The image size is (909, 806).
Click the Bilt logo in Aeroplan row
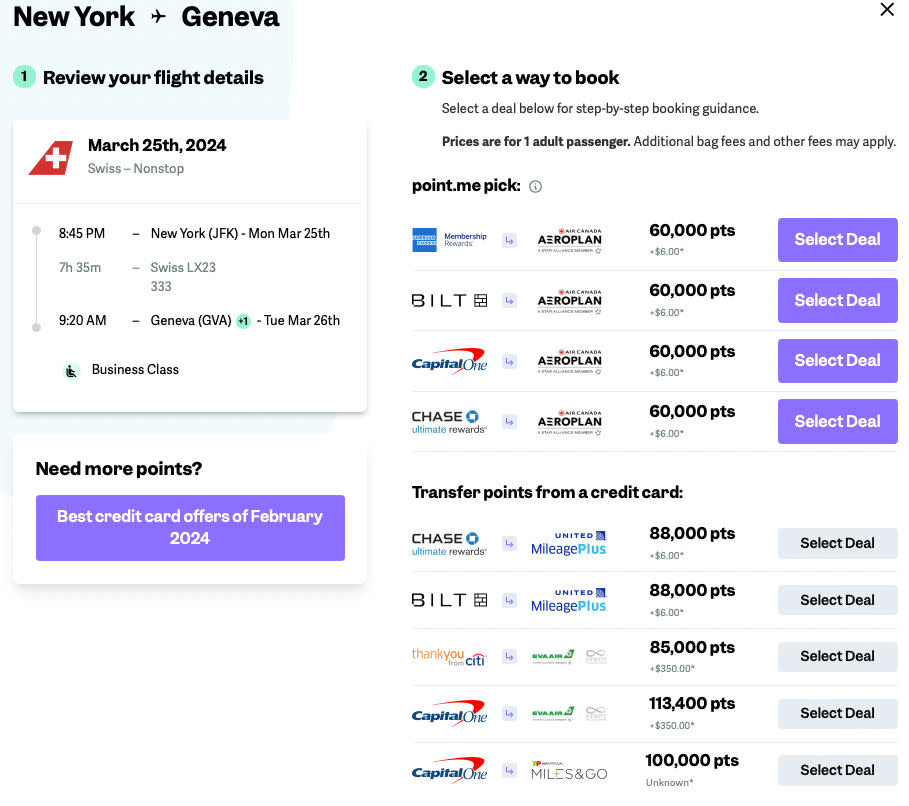[x=449, y=300]
